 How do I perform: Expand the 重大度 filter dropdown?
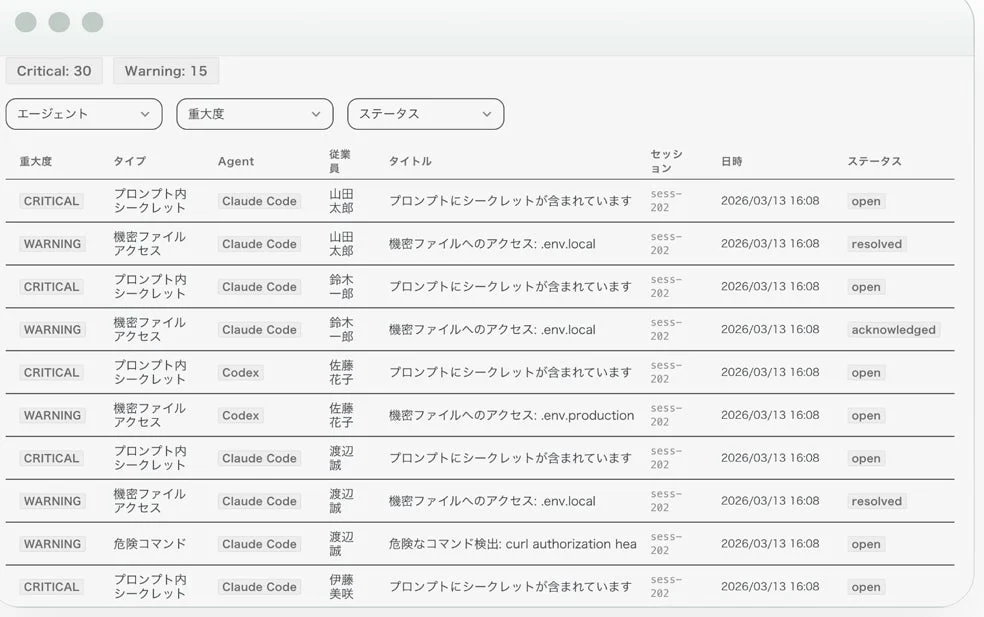coord(254,114)
